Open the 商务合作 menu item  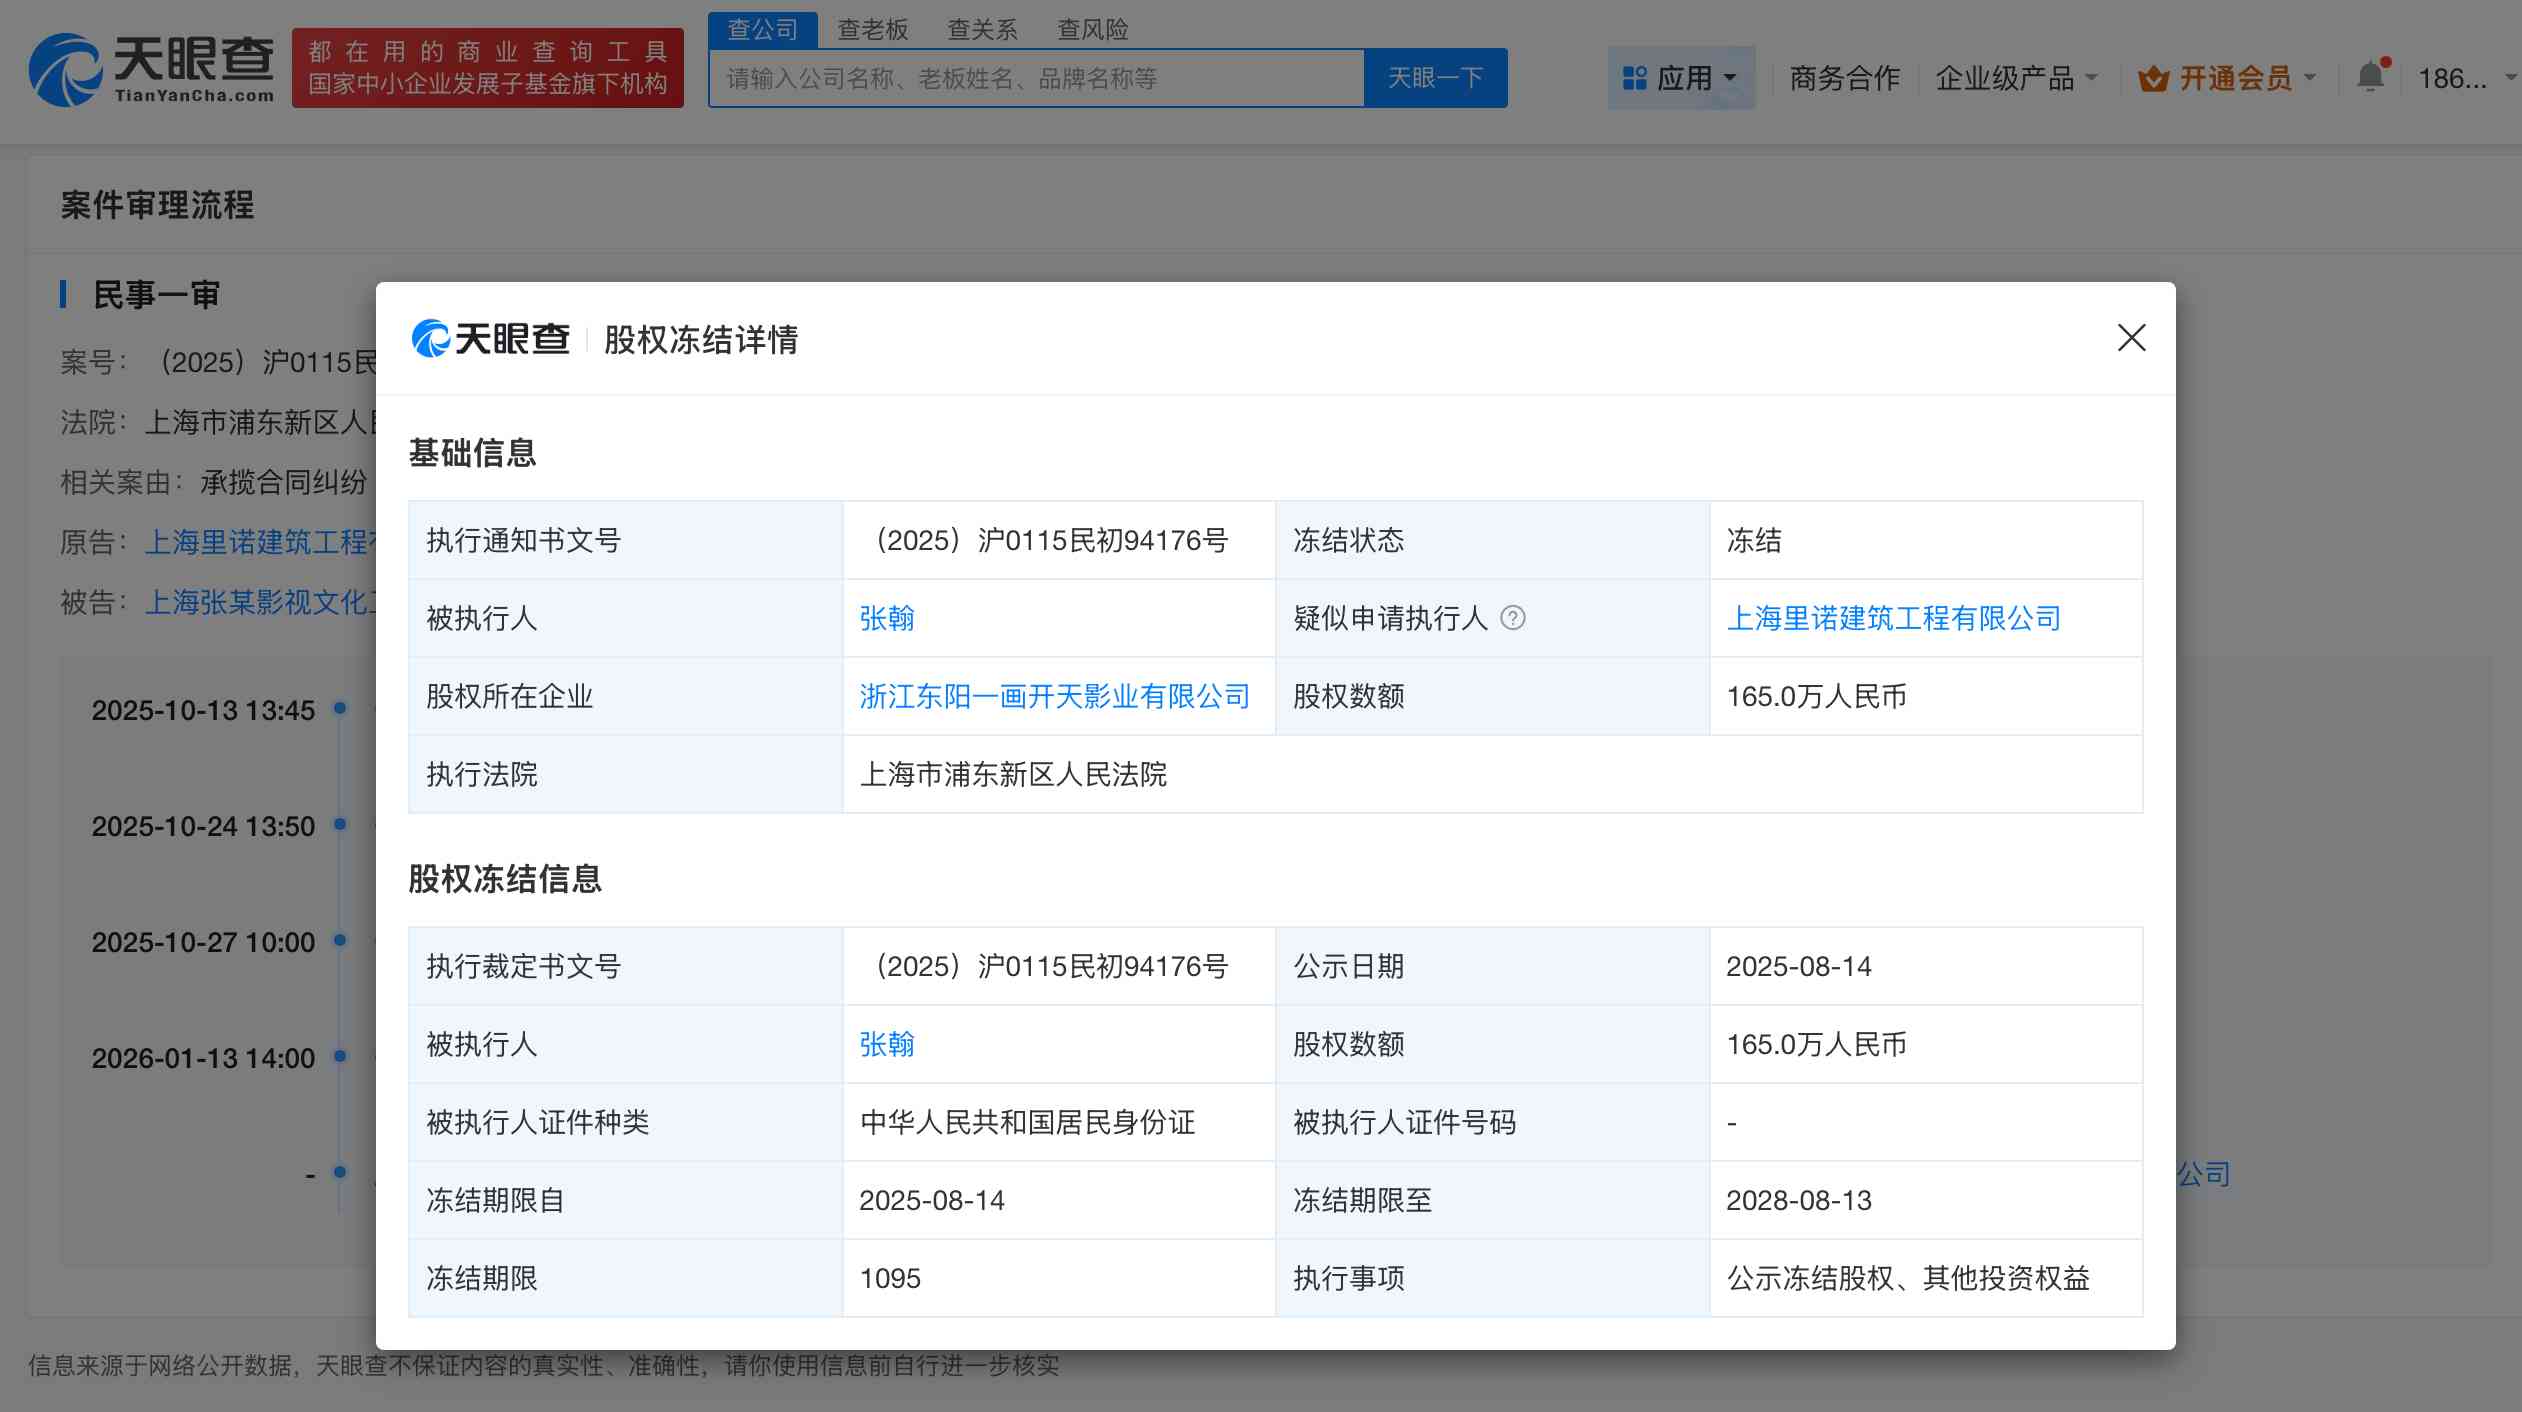[x=1843, y=77]
